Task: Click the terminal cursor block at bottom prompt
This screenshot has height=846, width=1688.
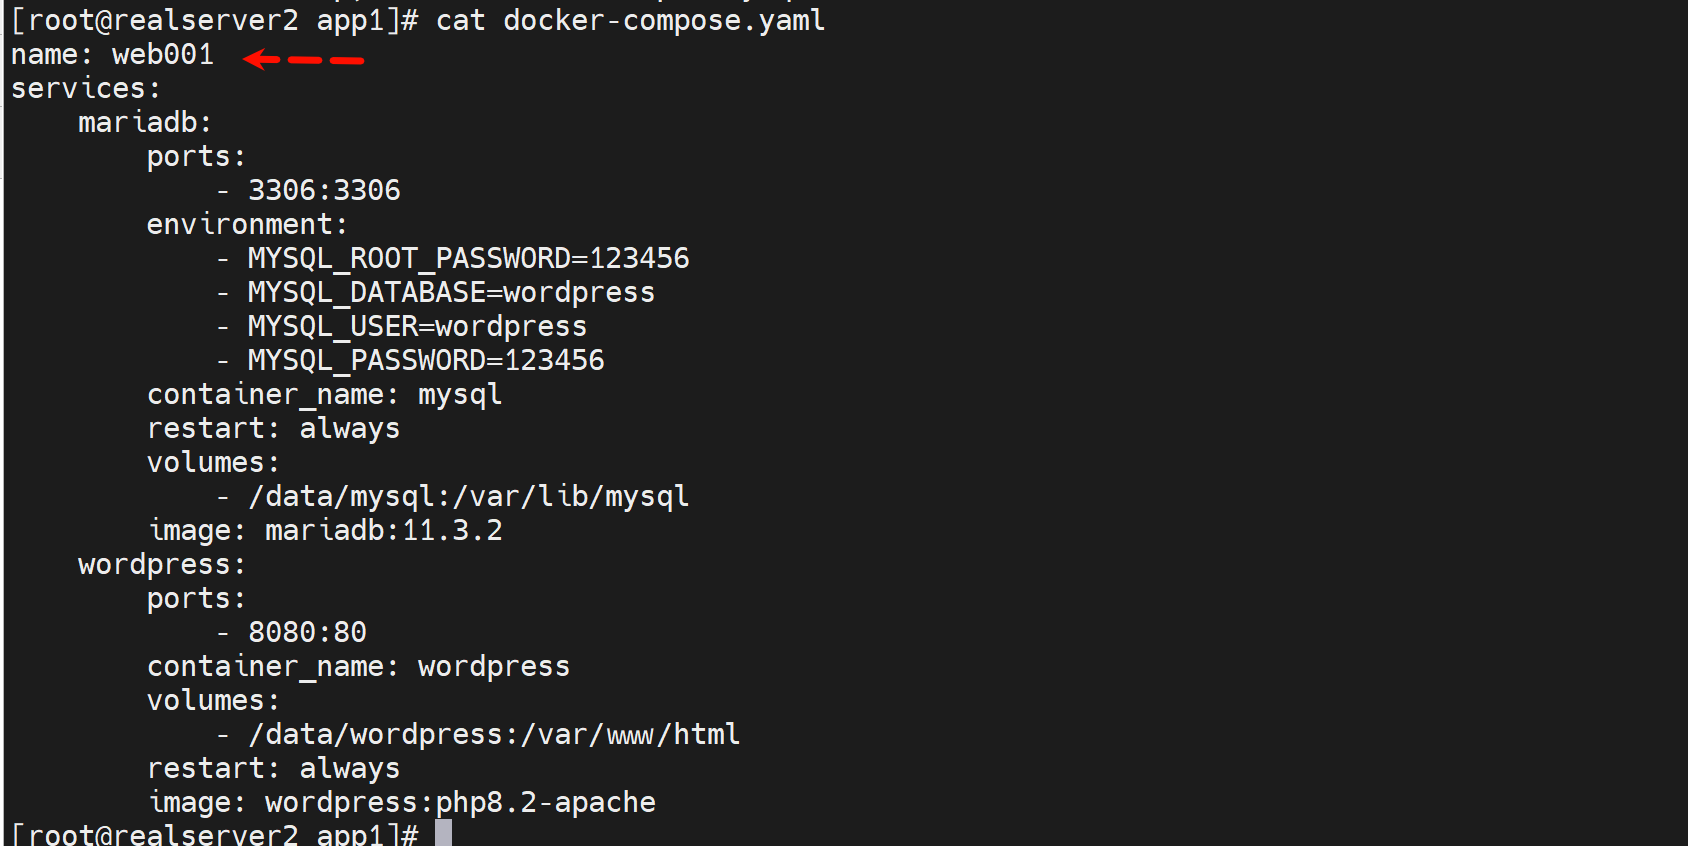Action: pos(443,833)
